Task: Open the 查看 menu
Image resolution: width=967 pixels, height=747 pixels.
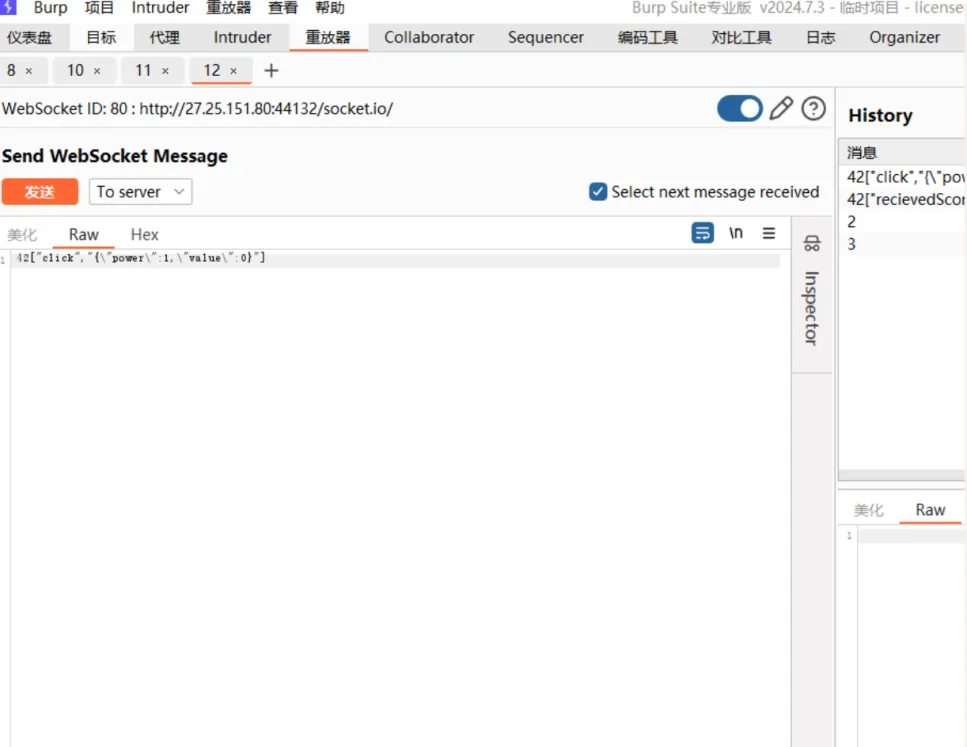Action: click(283, 7)
